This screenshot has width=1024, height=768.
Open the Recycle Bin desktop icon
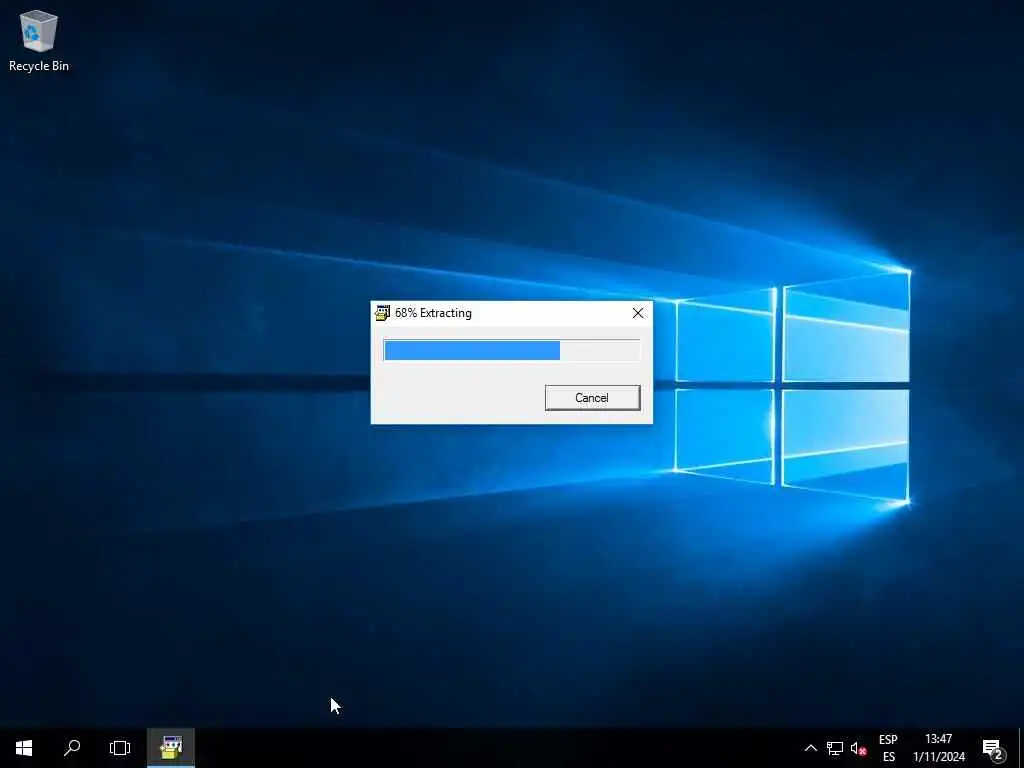click(39, 40)
